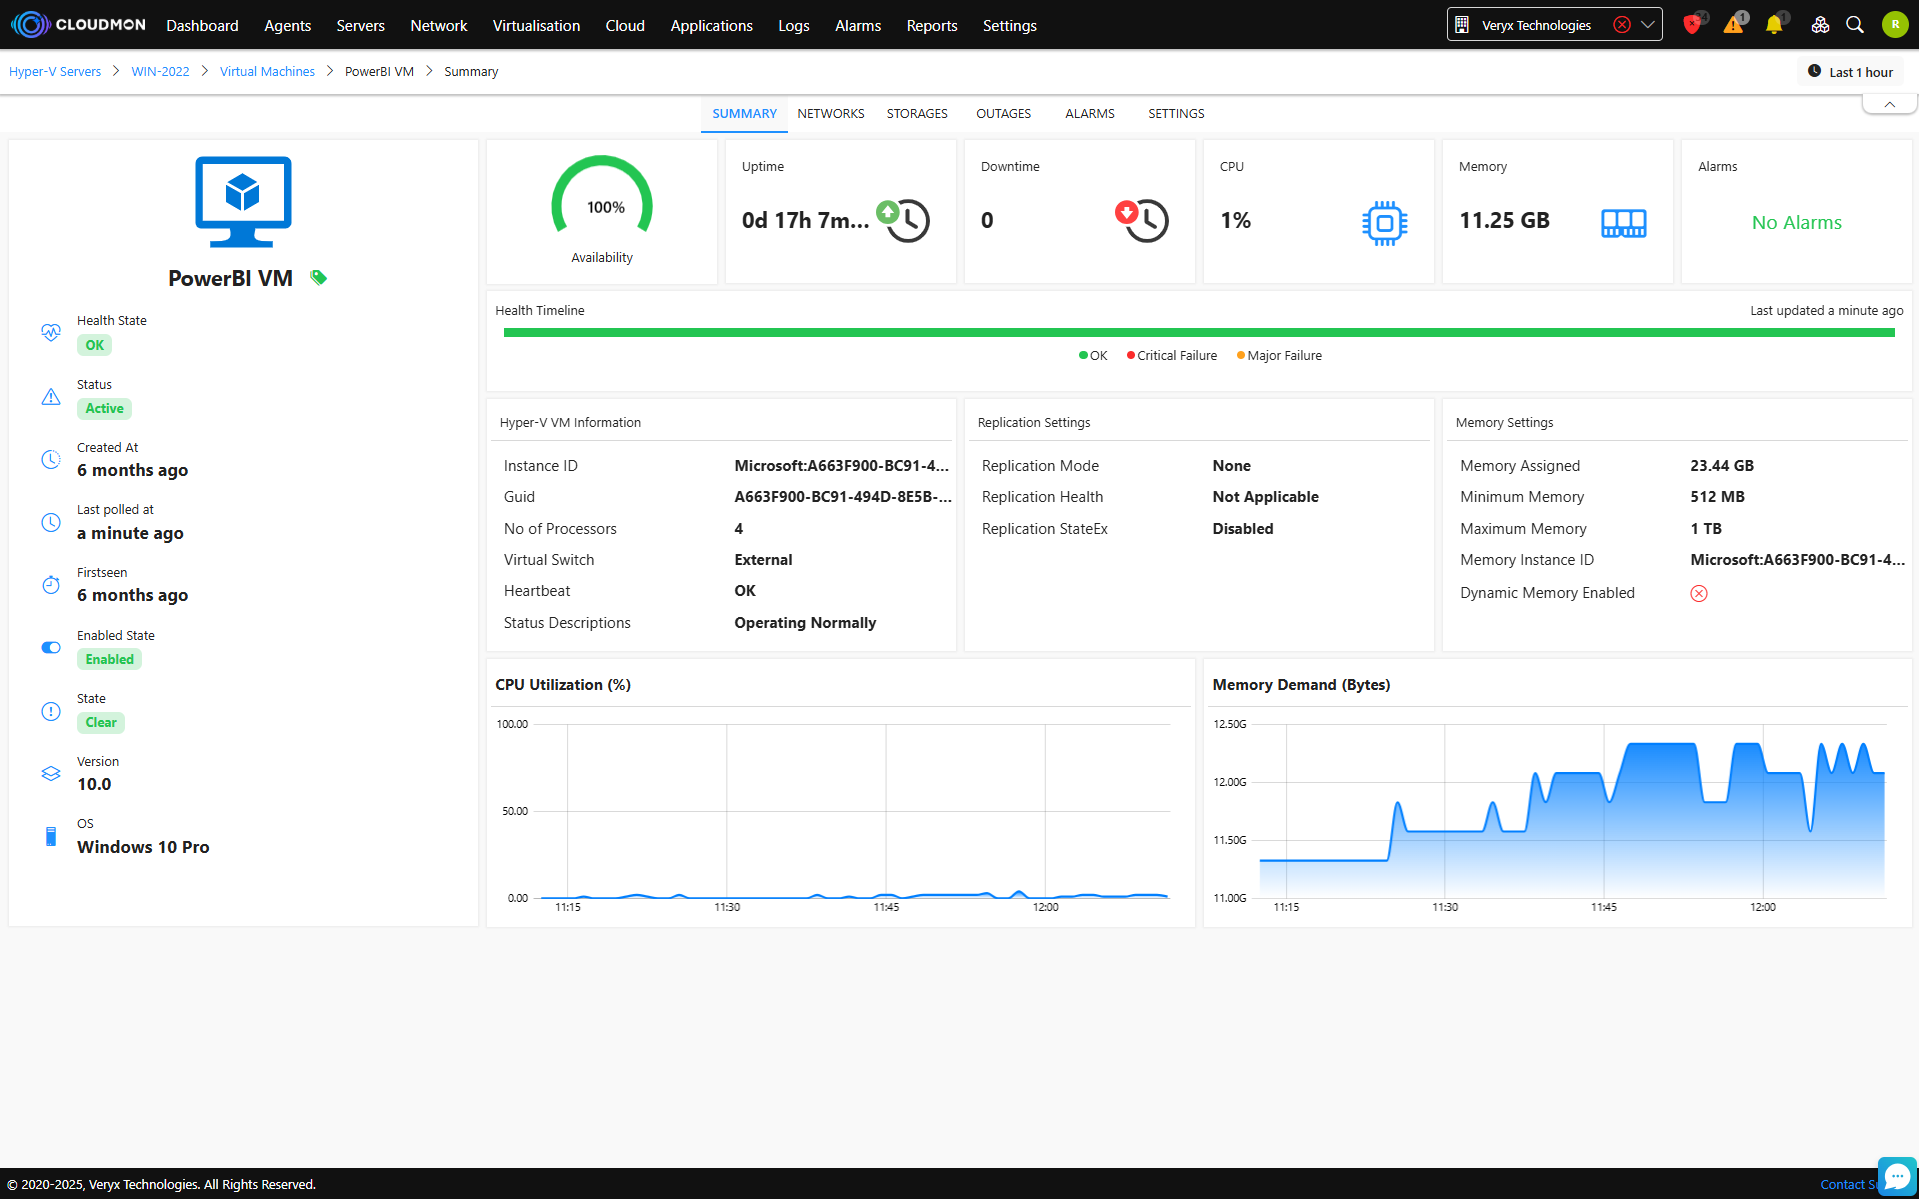This screenshot has width=1919, height=1199.
Task: Click the red shield security icon
Action: [1692, 25]
